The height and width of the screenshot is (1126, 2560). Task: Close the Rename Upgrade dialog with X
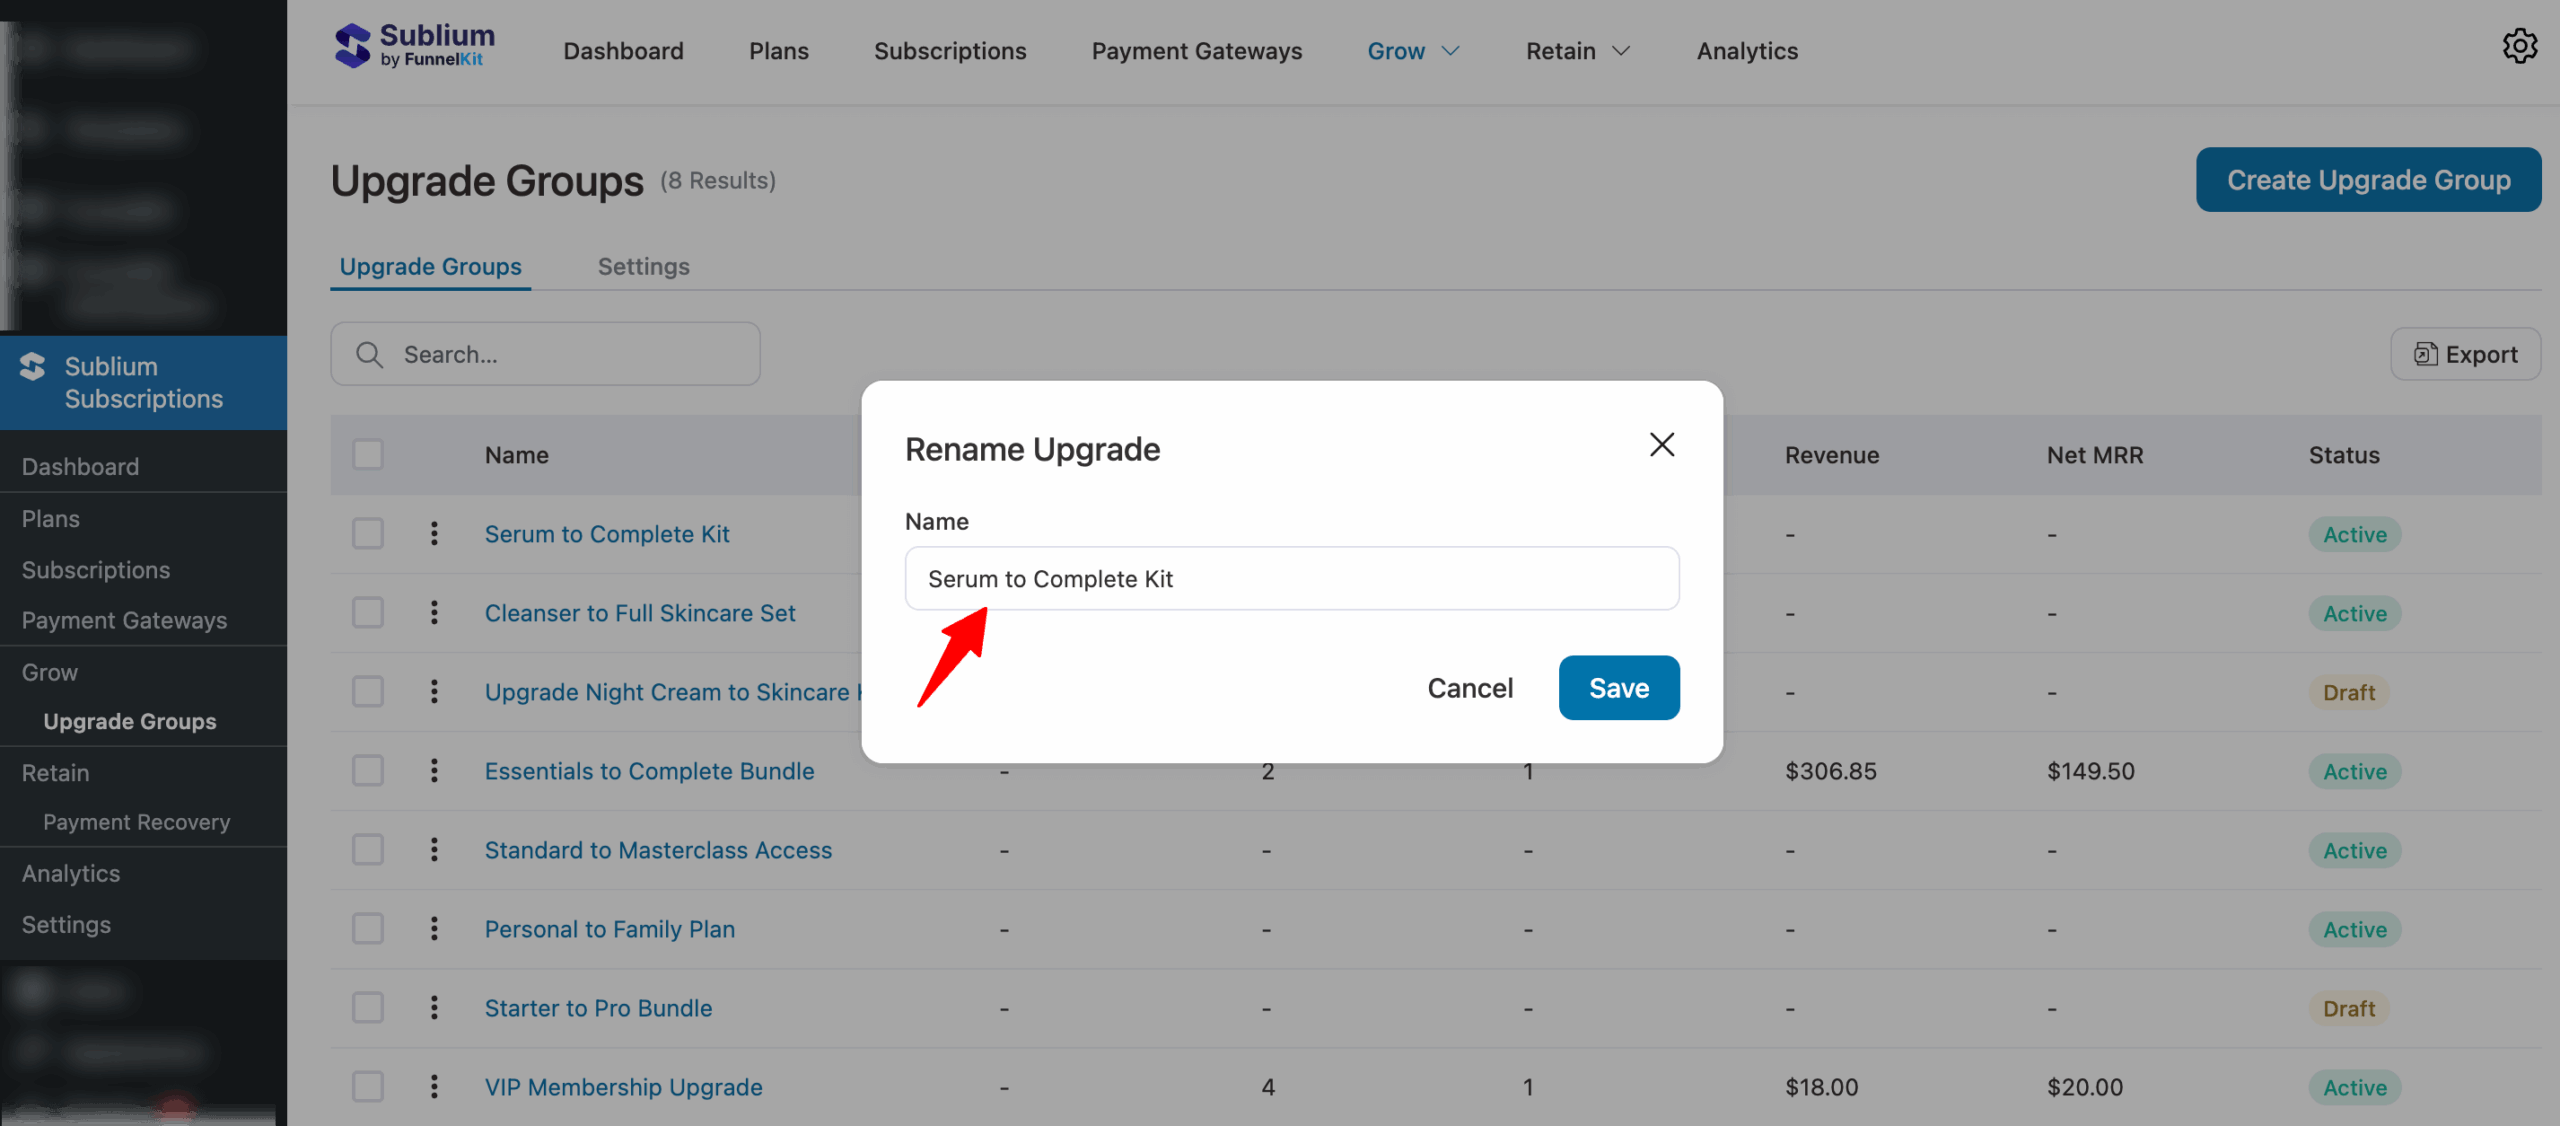[1661, 445]
